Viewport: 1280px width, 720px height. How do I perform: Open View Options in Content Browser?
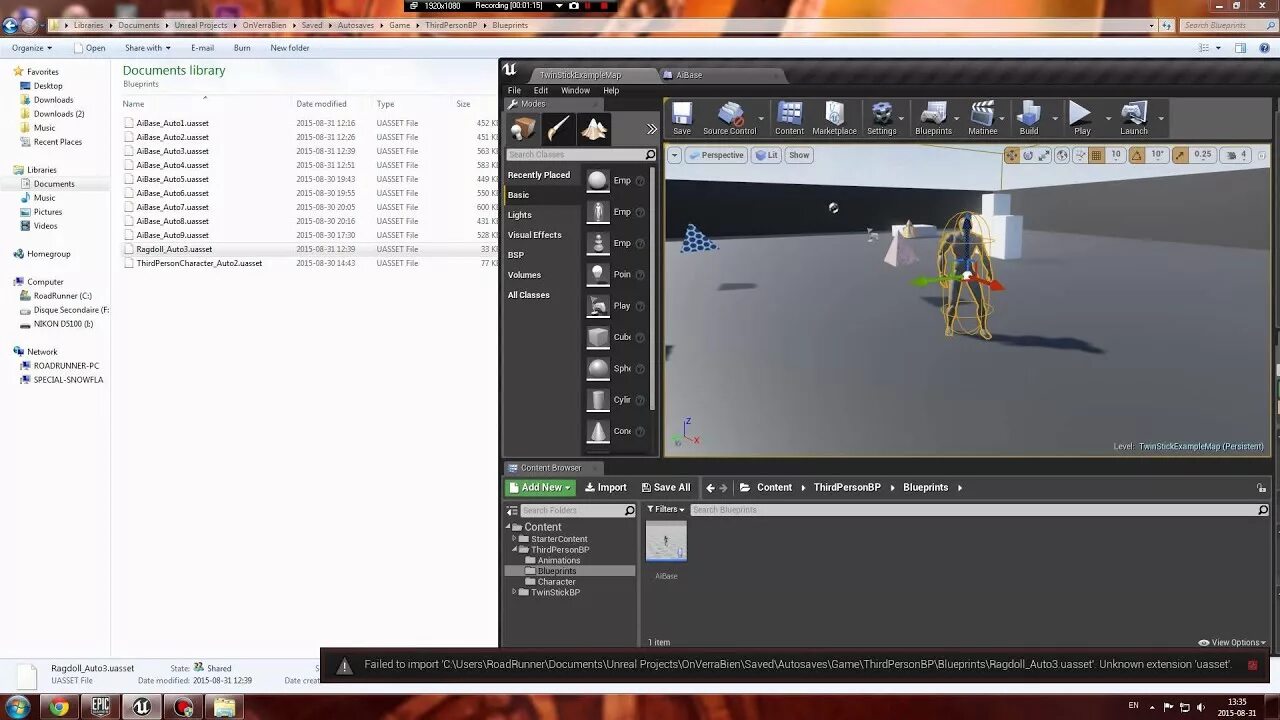pyautogui.click(x=1233, y=642)
